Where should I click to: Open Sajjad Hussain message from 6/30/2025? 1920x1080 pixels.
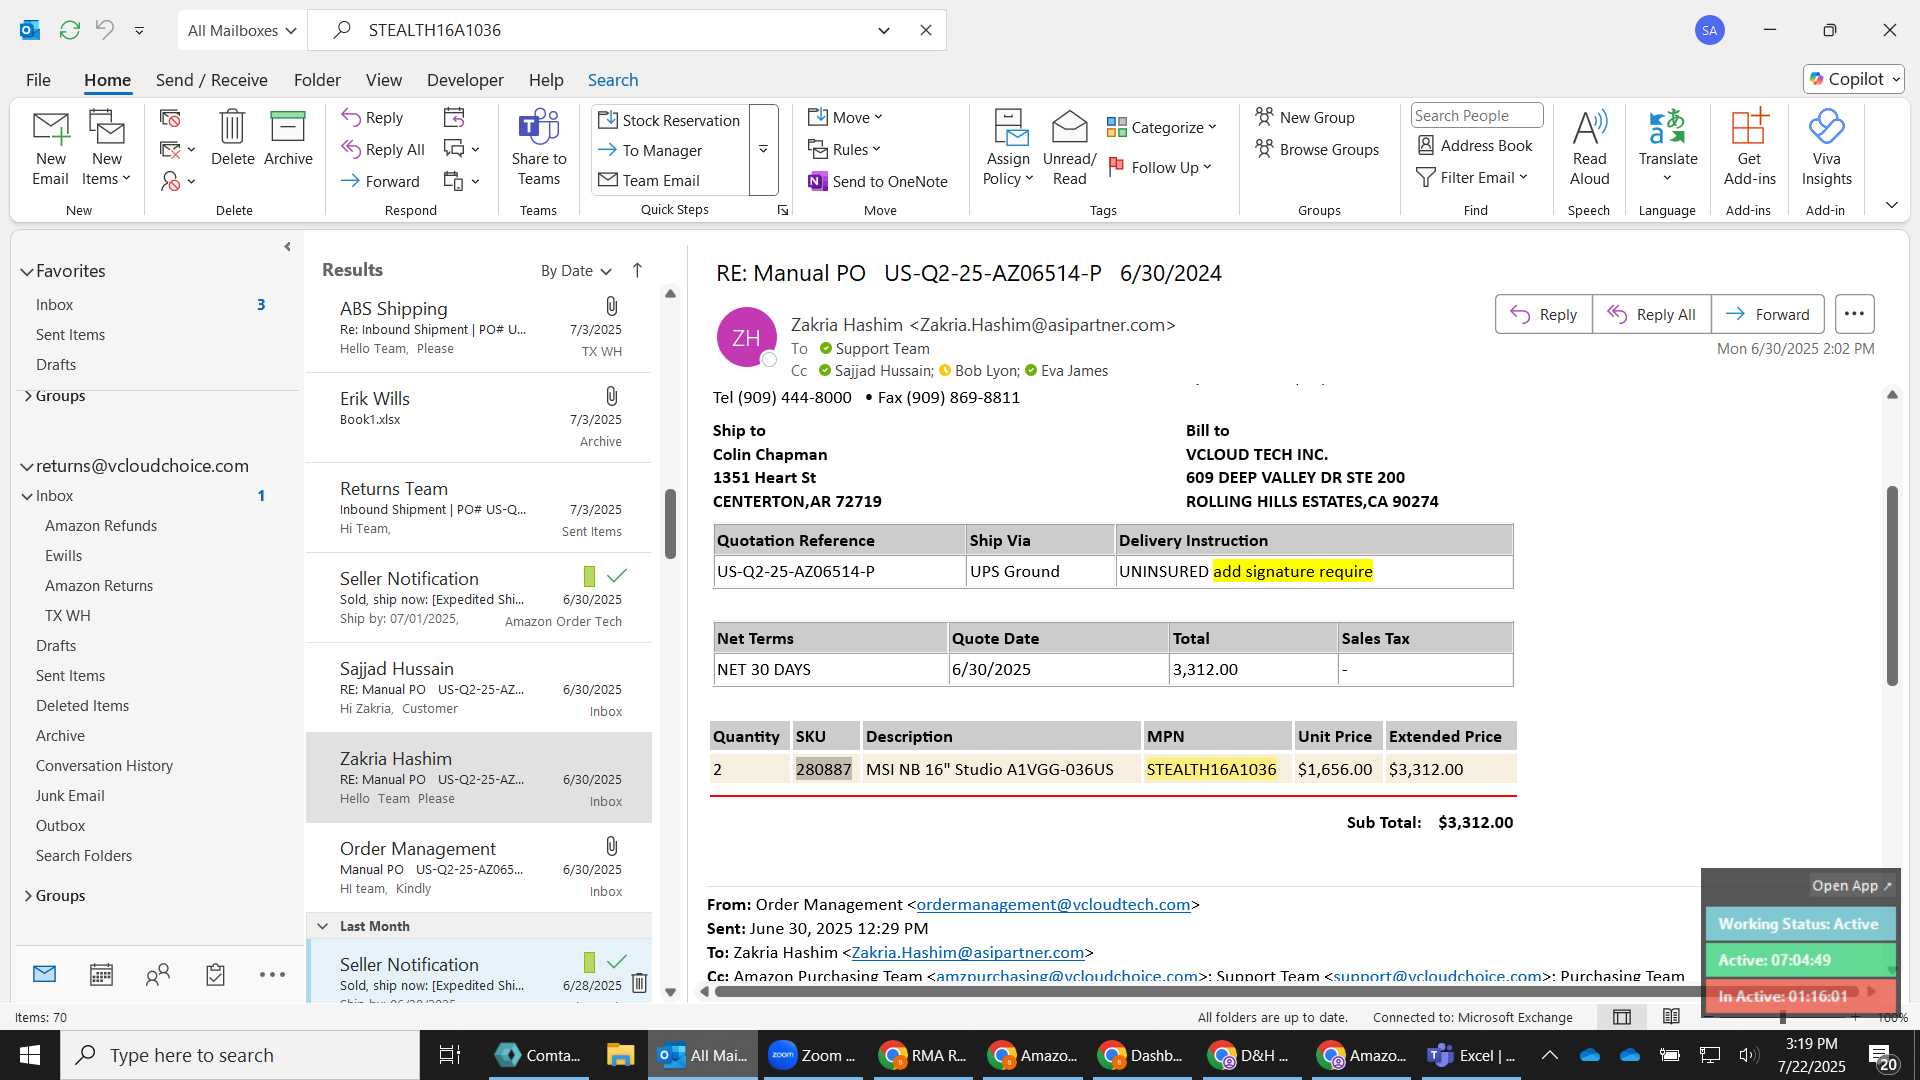[x=479, y=688]
